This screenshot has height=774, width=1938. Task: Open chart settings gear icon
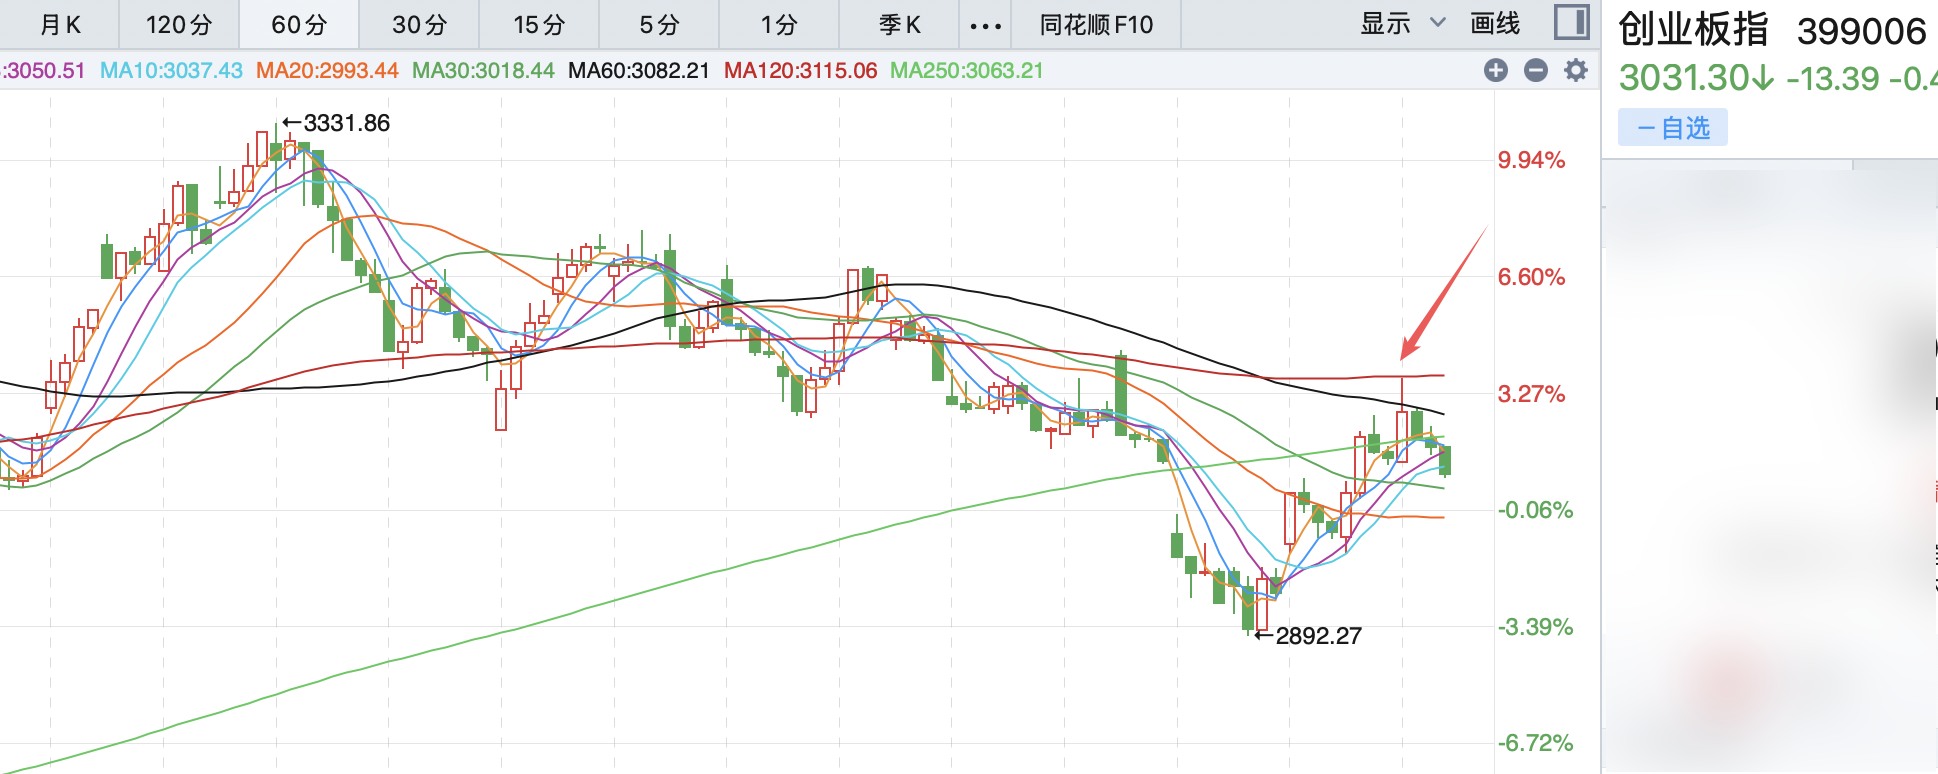(x=1576, y=70)
